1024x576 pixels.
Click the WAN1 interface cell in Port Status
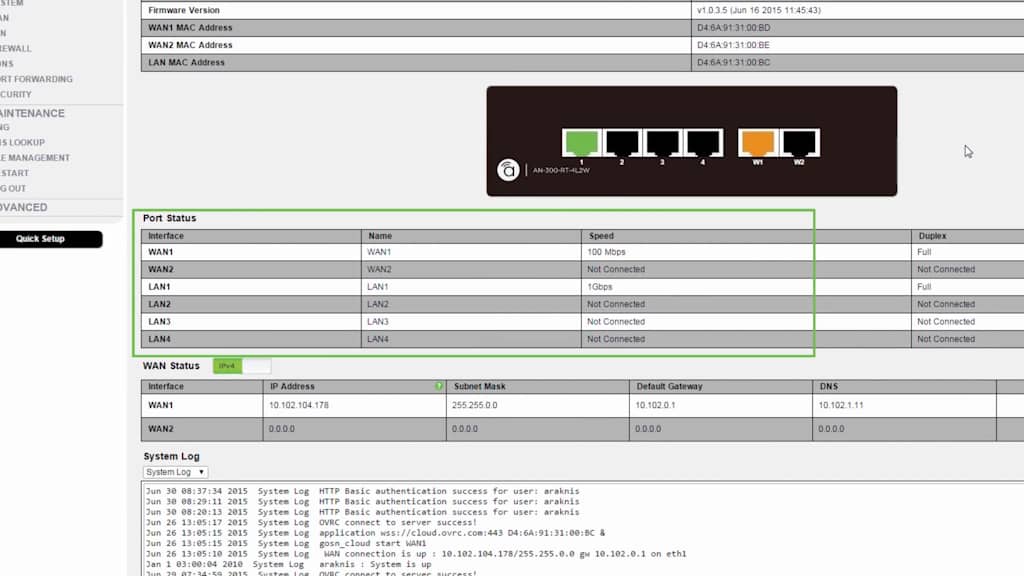point(251,252)
